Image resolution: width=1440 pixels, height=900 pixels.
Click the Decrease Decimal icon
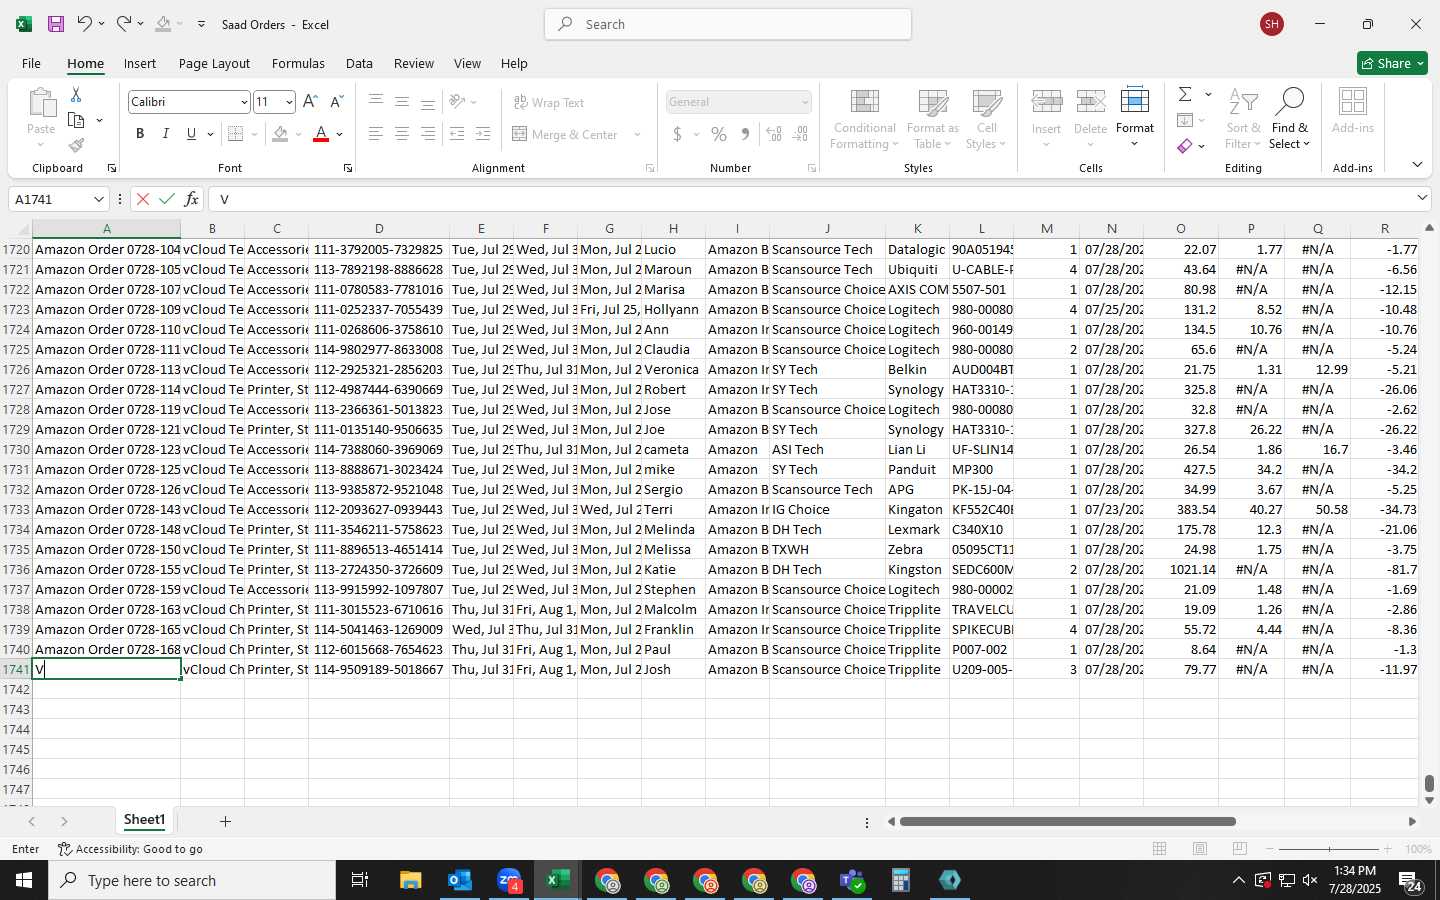point(800,134)
